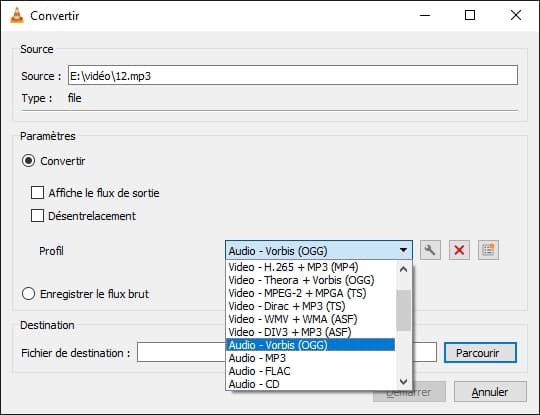Select Enregistrer le flux brut option

tap(28, 294)
